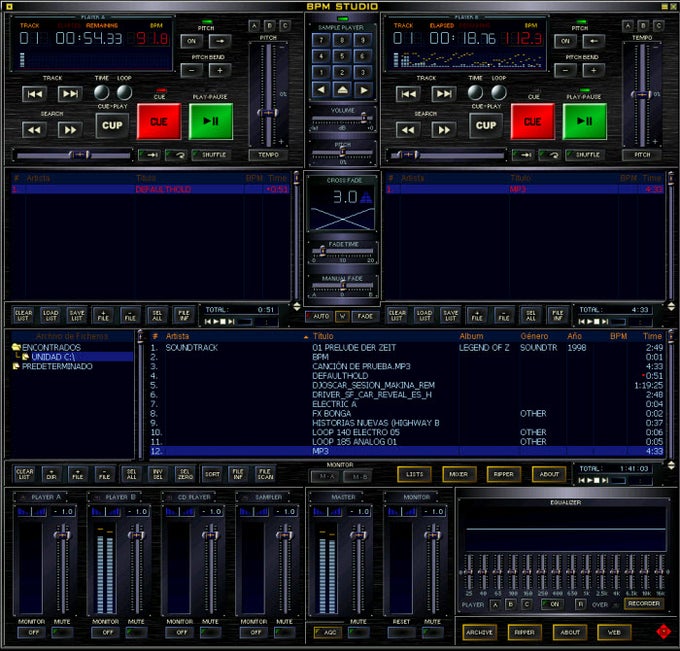Pitch bend plus on Player A

[220, 70]
